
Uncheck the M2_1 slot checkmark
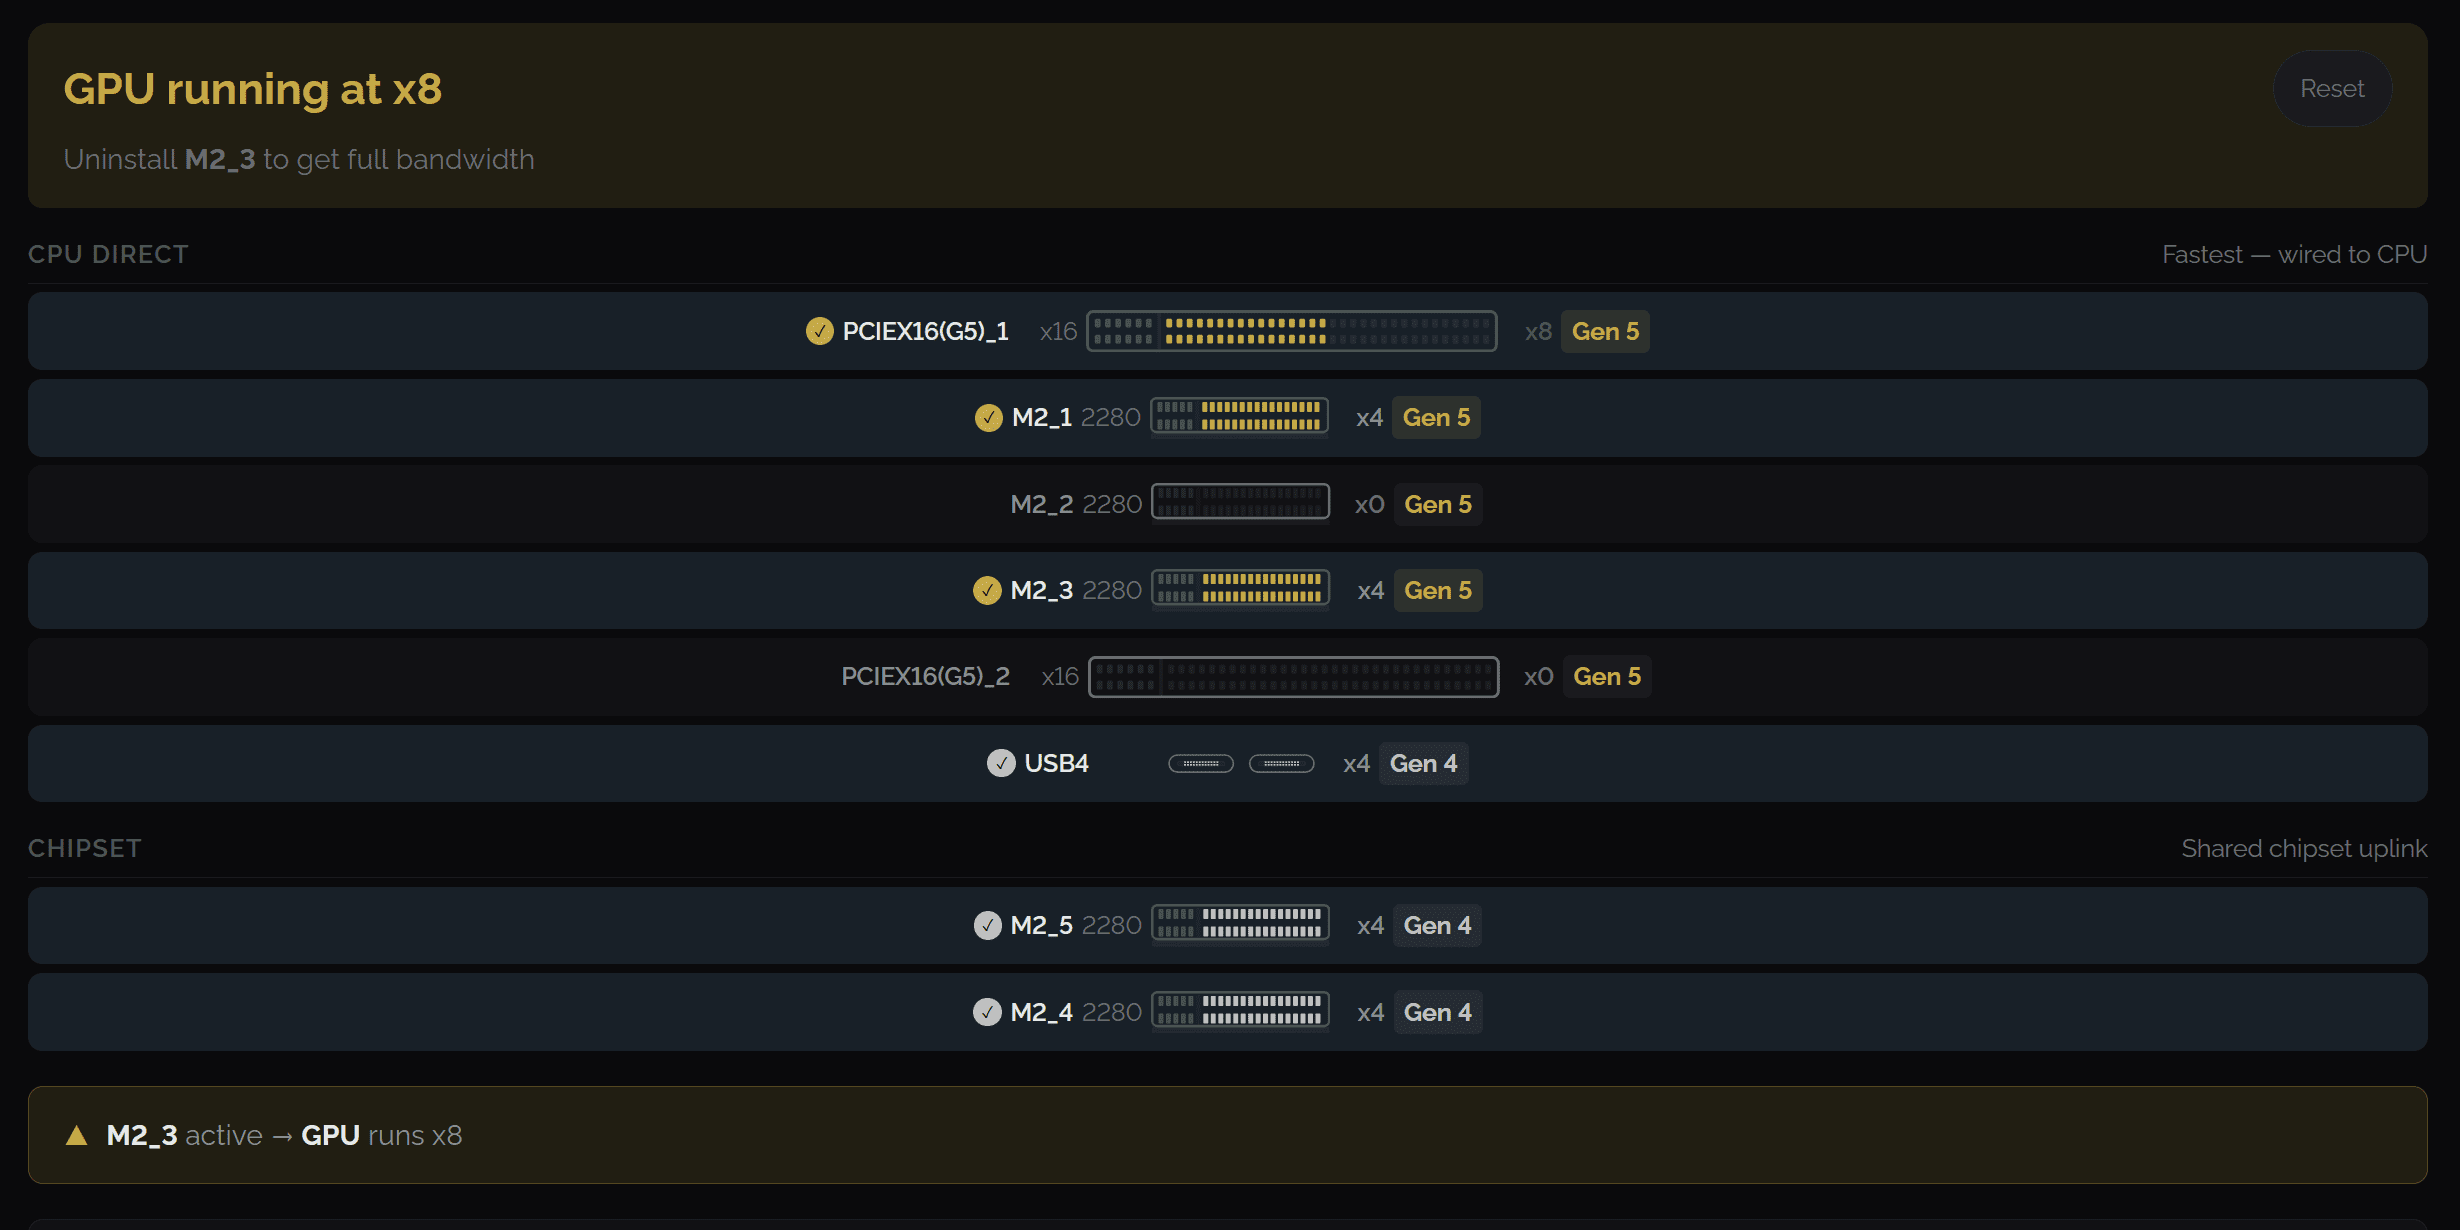(988, 418)
